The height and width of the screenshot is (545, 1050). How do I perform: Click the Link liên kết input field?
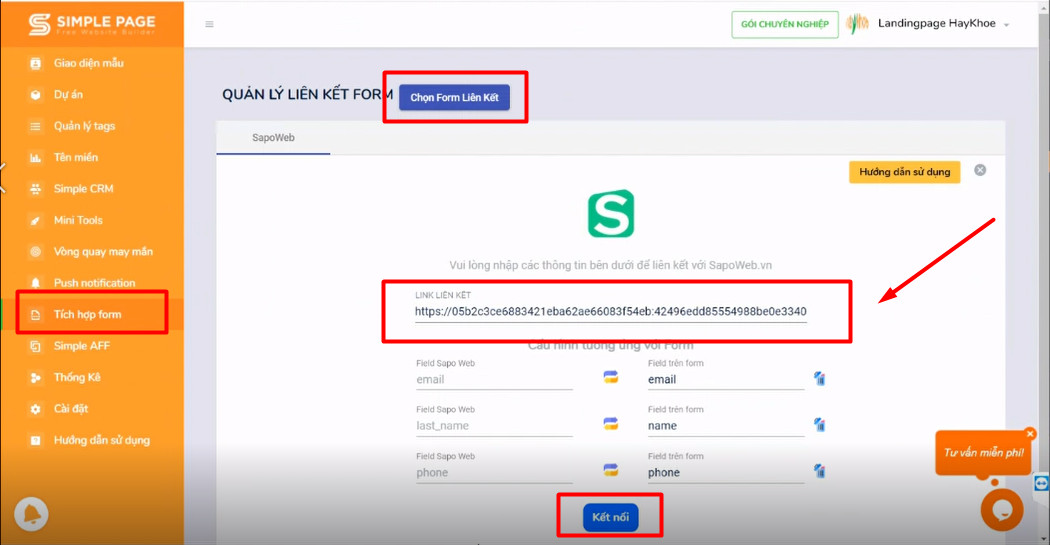click(611, 311)
